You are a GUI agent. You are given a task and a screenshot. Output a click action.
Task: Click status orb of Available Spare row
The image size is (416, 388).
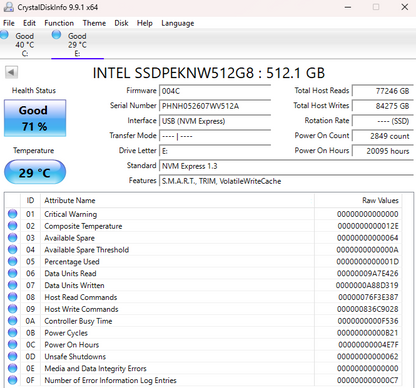click(12, 238)
